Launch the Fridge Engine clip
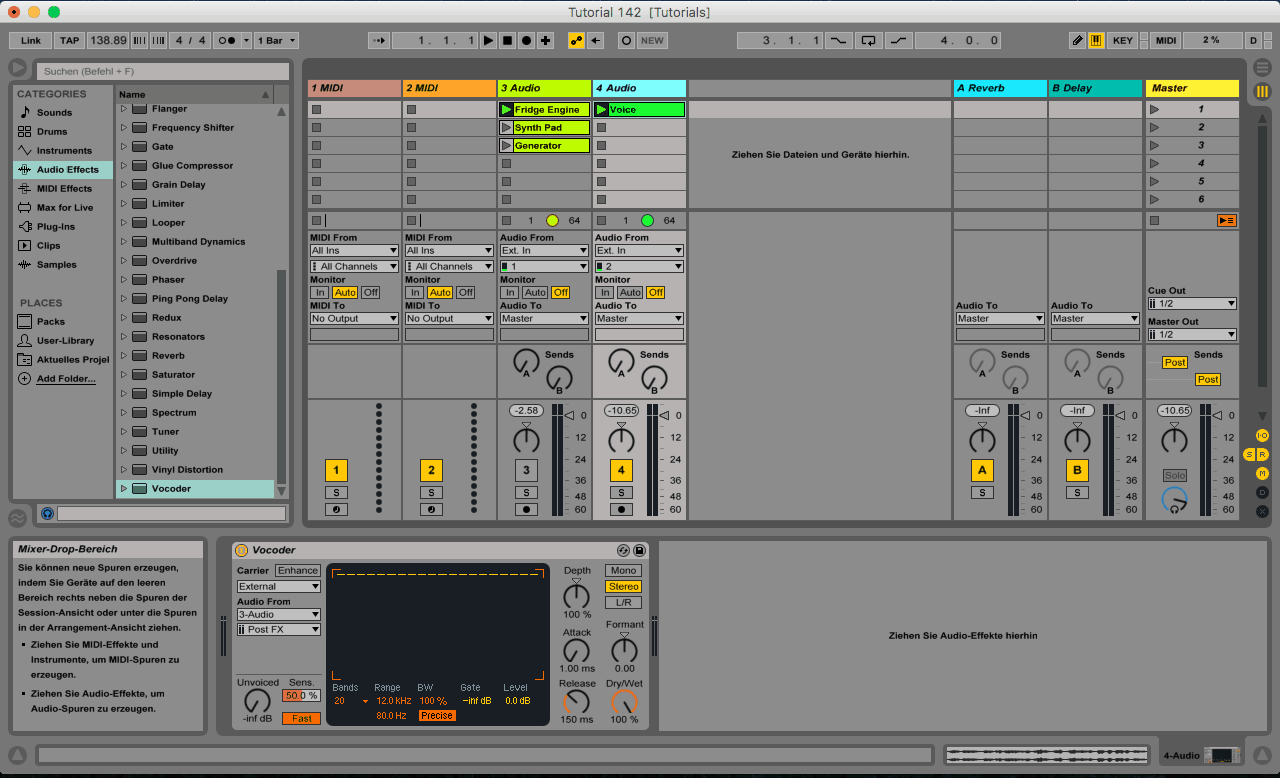1280x778 pixels. click(507, 110)
